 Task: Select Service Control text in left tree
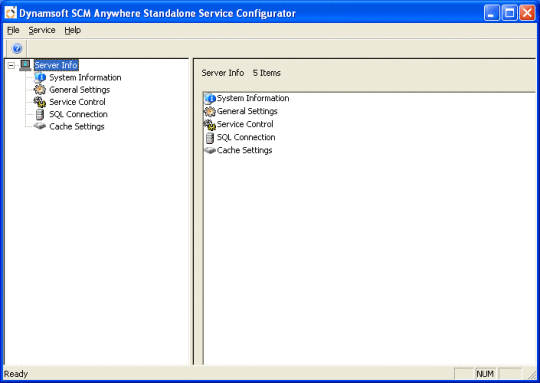click(x=77, y=102)
